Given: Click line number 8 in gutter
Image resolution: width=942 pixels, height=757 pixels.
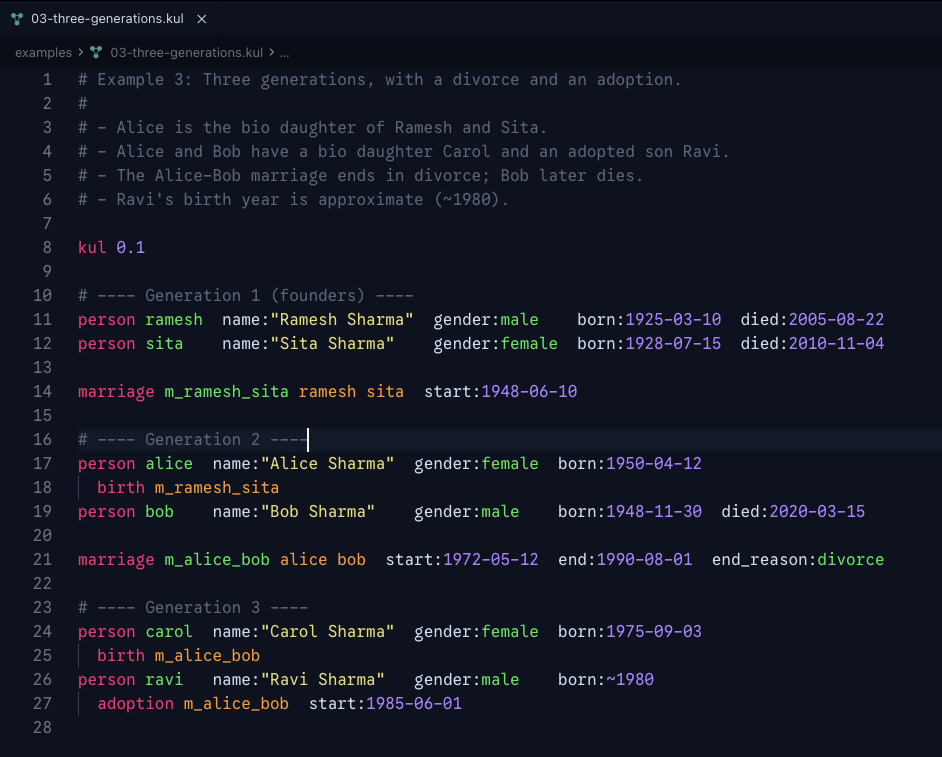Looking at the screenshot, I should point(47,248).
